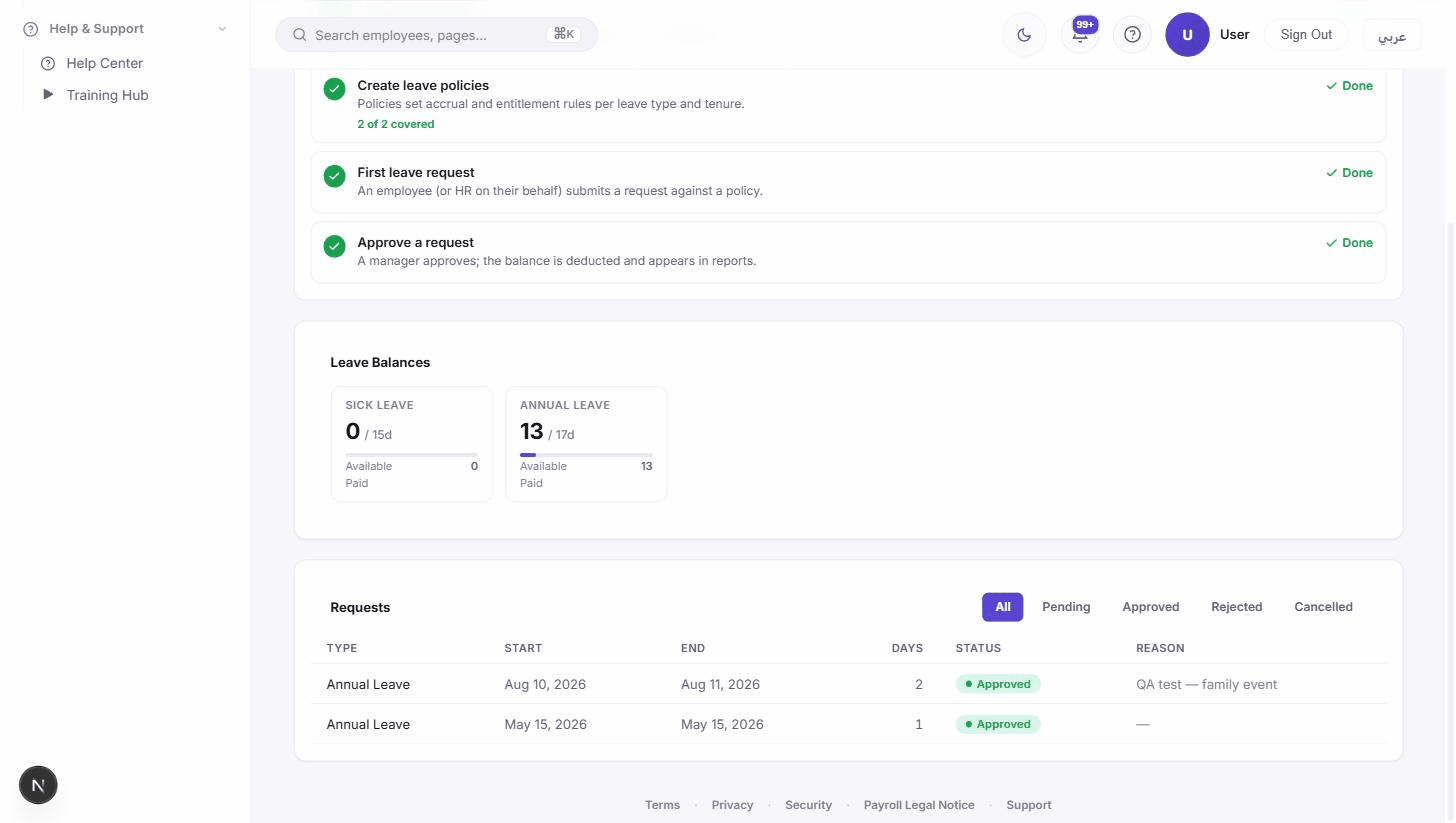This screenshot has width=1456, height=823.
Task: Click Approved status of May 15 request
Action: click(998, 724)
